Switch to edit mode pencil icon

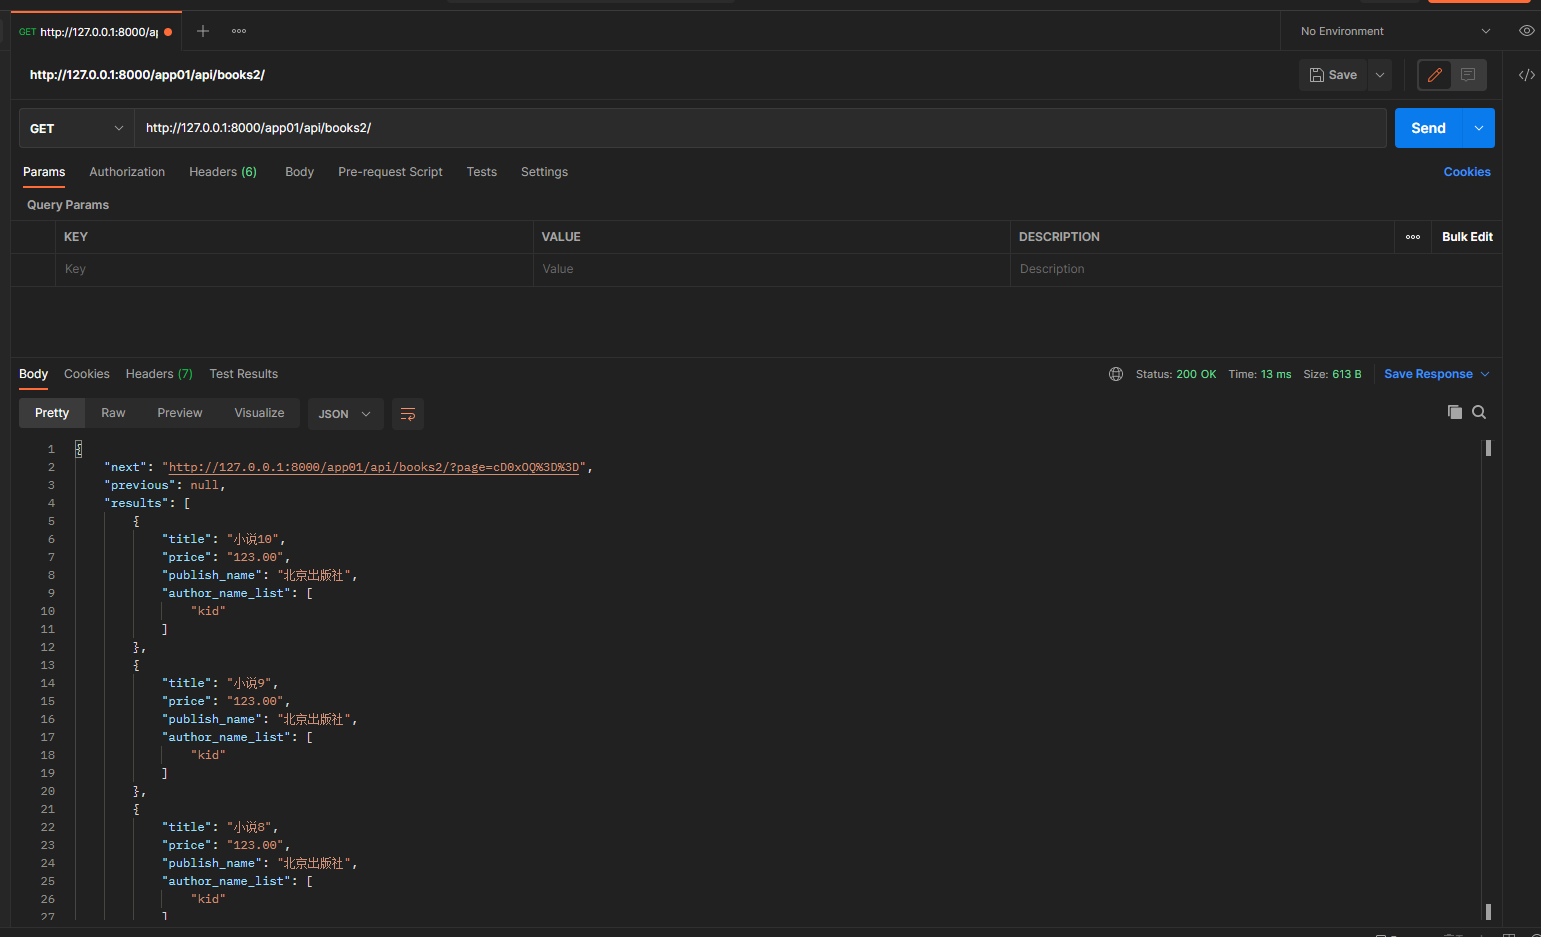(x=1434, y=75)
